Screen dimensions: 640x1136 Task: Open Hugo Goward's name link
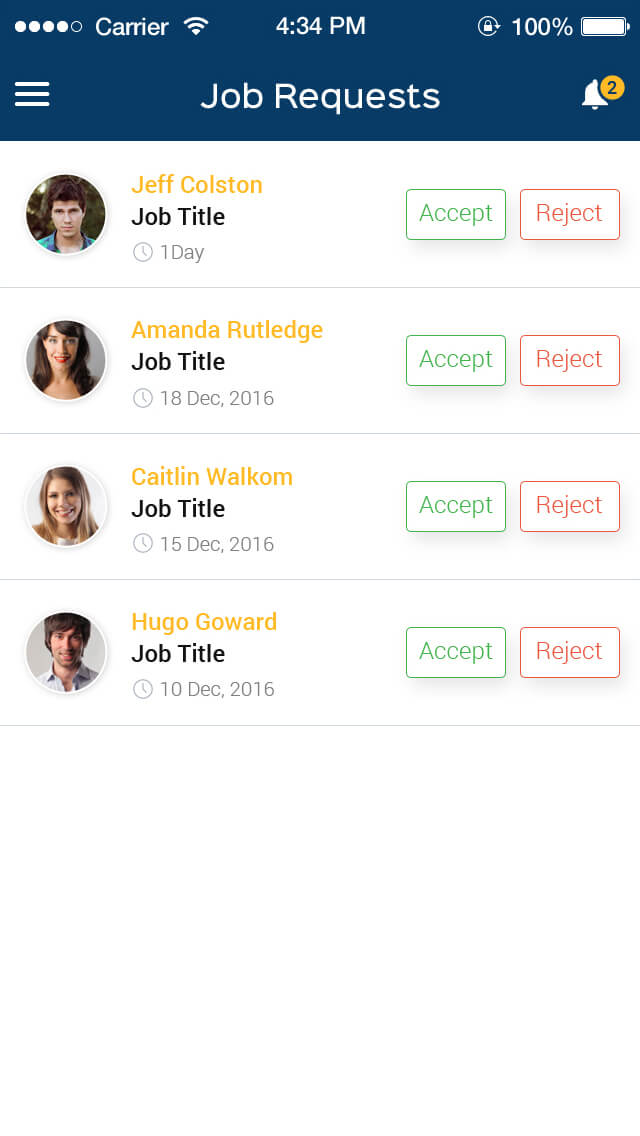coord(204,622)
